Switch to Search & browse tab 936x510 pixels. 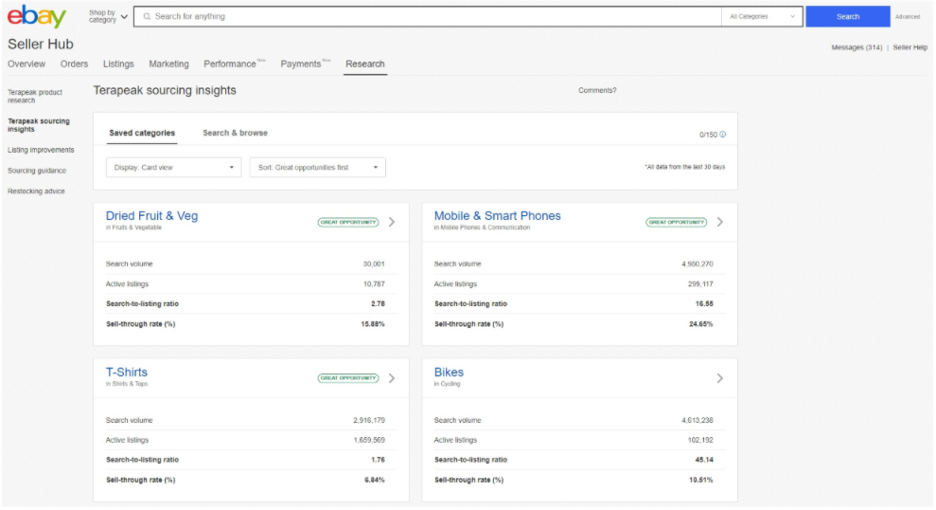[235, 133]
